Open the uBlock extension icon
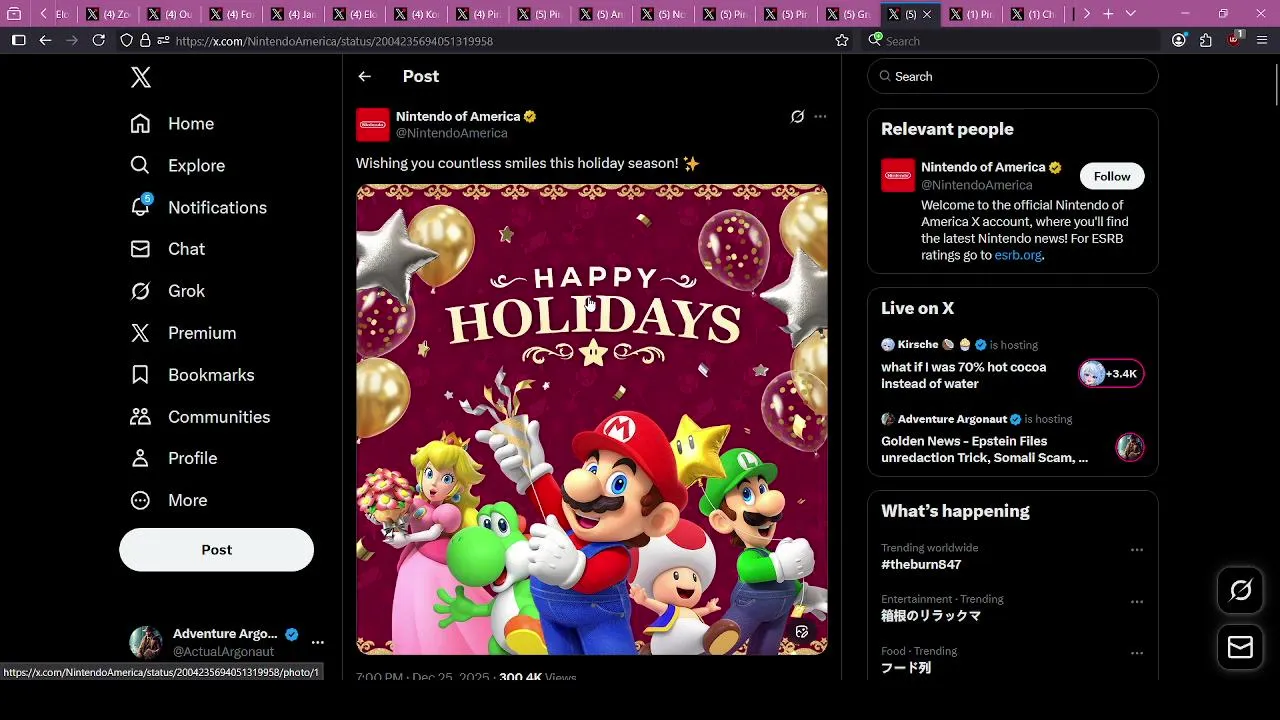This screenshot has height=720, width=1280. tap(1234, 40)
